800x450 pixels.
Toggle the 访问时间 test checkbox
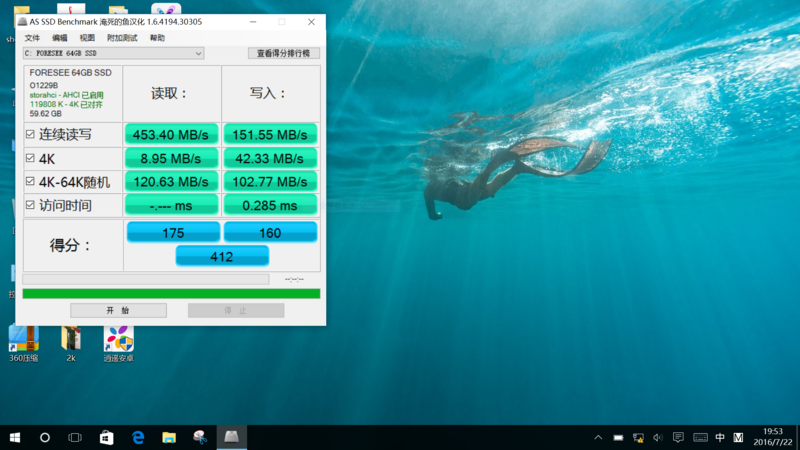tap(30, 205)
